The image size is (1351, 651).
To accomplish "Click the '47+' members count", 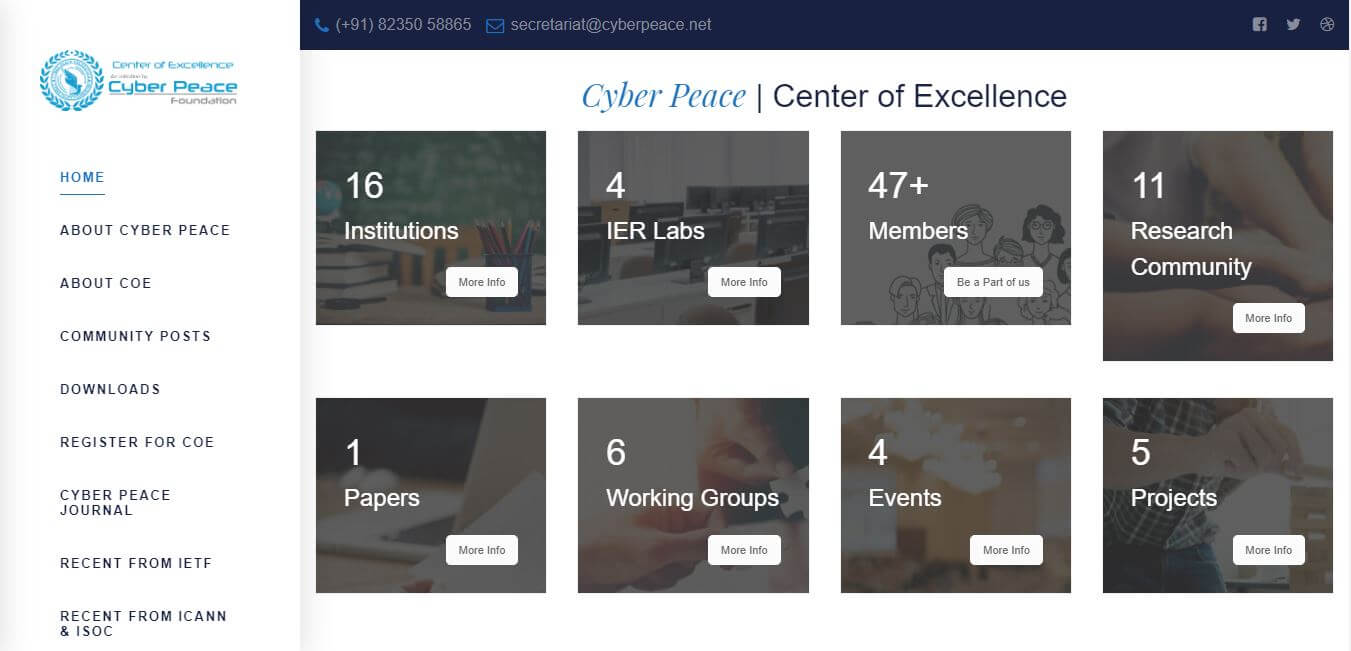I will [x=898, y=185].
